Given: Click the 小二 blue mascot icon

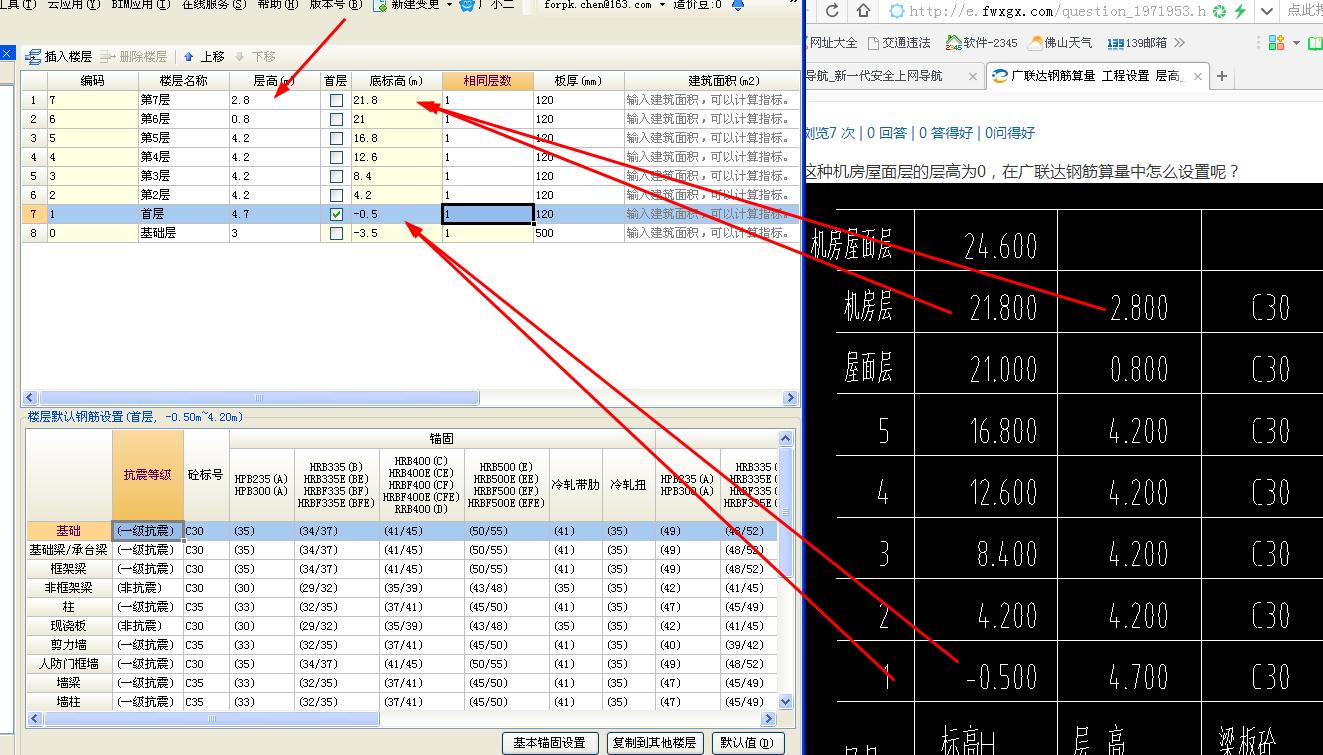Looking at the screenshot, I should [x=467, y=5].
